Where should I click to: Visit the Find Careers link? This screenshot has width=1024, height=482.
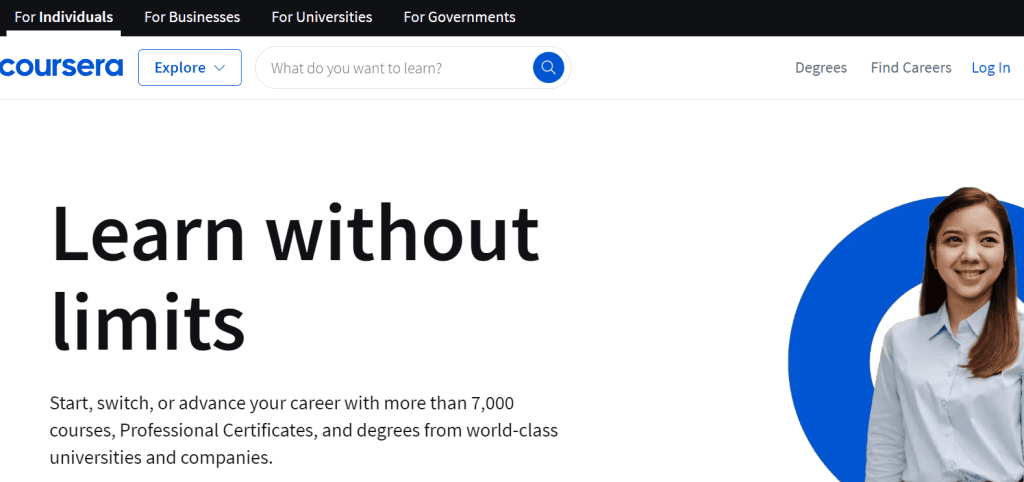click(911, 68)
